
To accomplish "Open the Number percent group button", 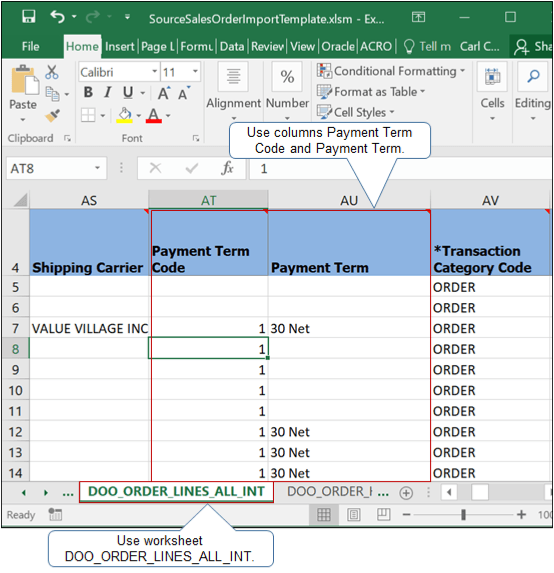I will pyautogui.click(x=287, y=91).
